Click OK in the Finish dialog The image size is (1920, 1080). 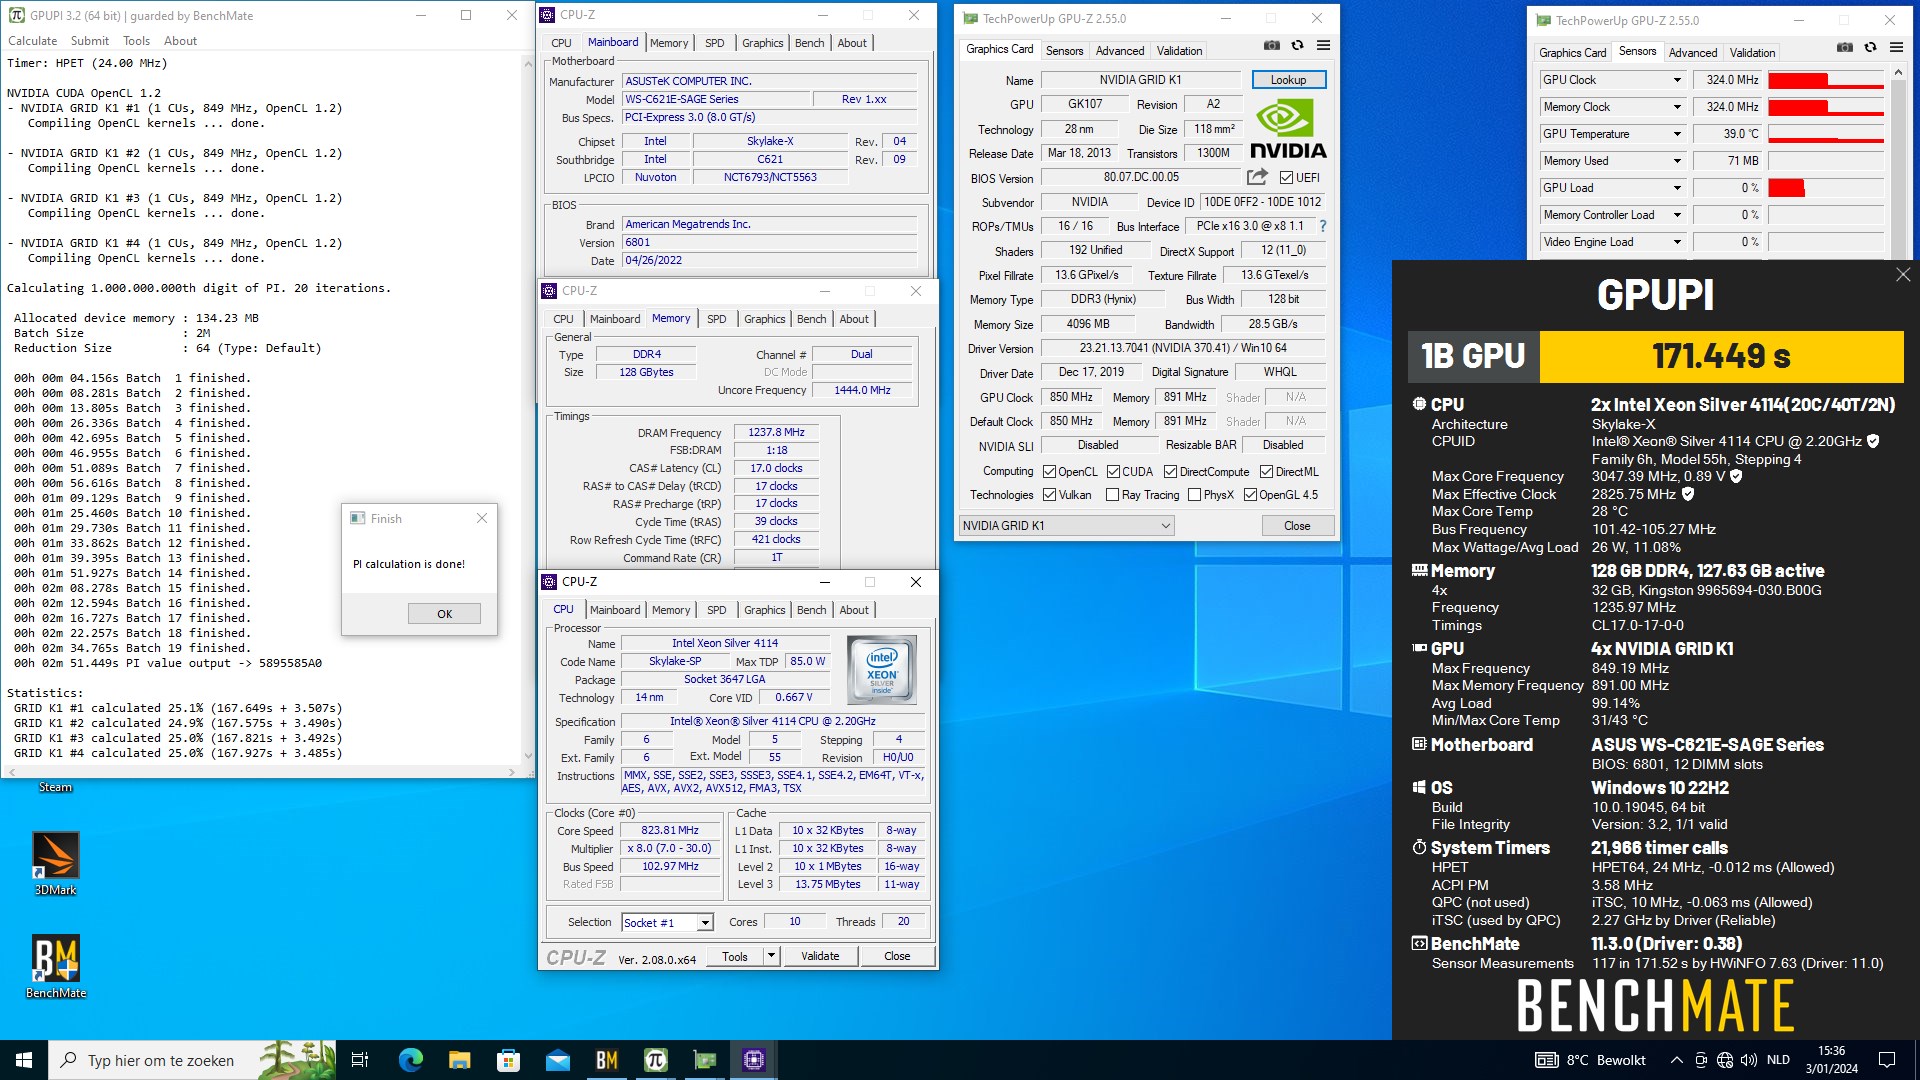[x=444, y=614]
